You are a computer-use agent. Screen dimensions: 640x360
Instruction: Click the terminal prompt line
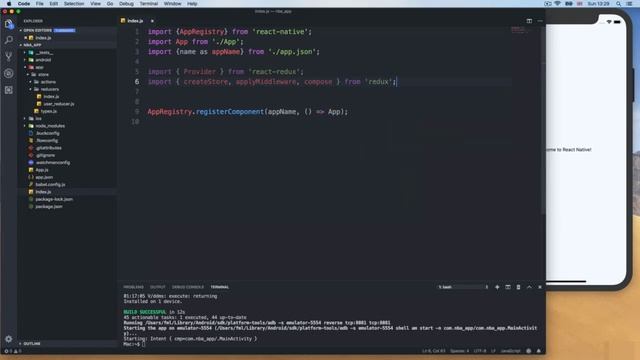coord(134,344)
